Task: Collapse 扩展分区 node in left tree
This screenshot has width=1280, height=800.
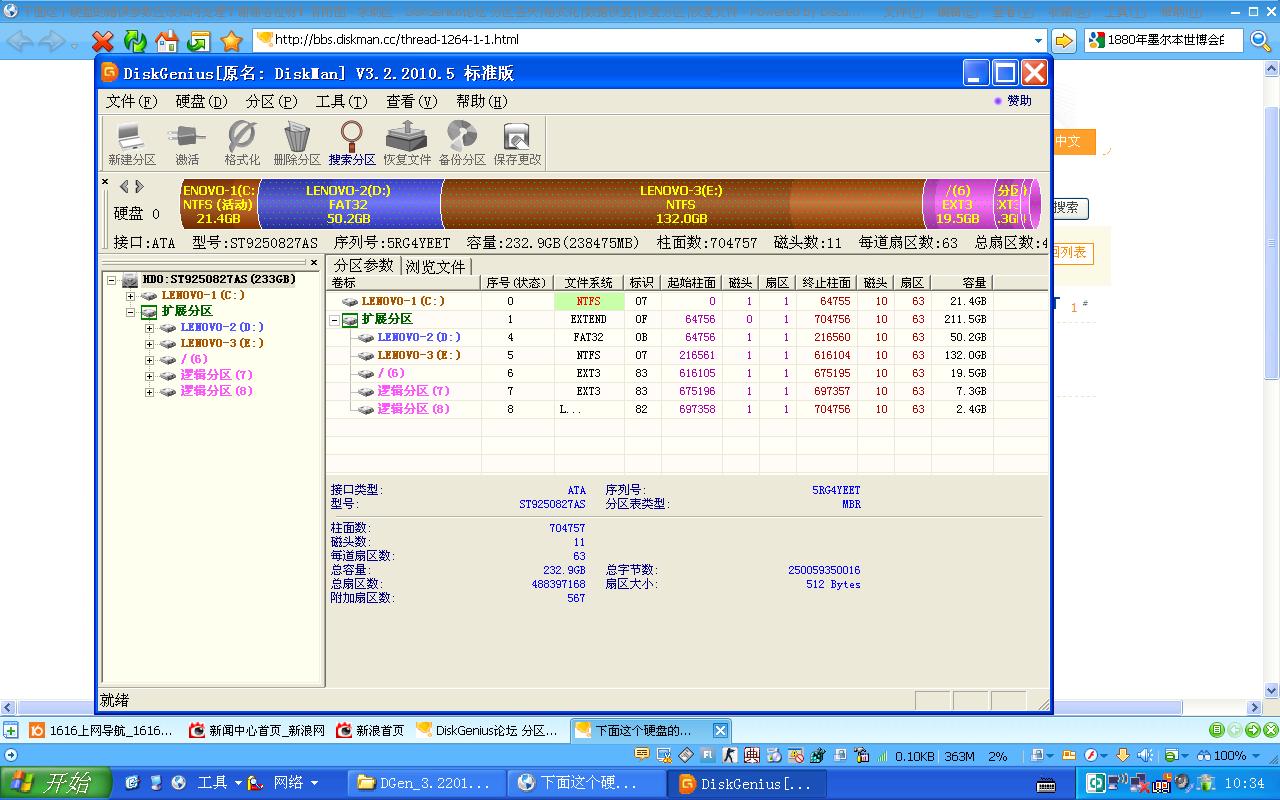Action: [130, 312]
